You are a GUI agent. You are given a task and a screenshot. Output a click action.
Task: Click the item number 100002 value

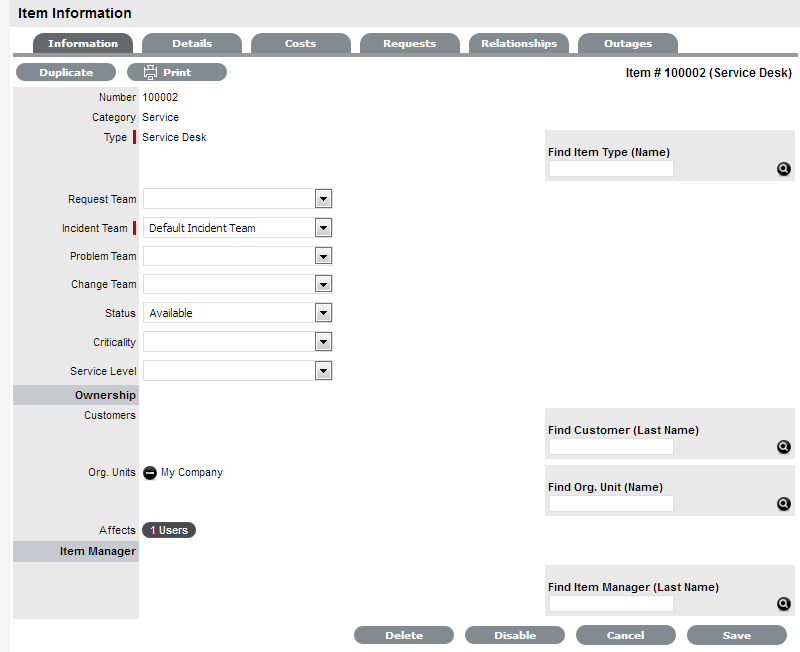click(160, 97)
